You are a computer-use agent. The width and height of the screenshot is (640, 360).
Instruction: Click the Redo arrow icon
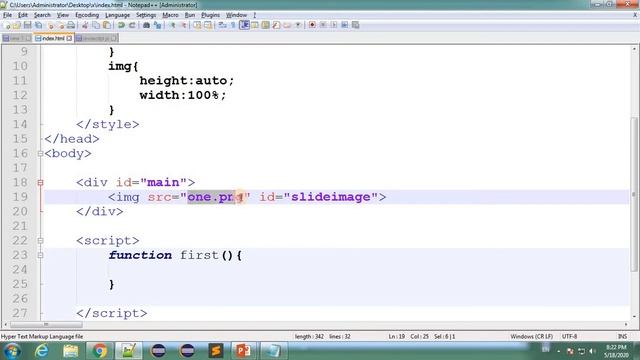tap(132, 25)
